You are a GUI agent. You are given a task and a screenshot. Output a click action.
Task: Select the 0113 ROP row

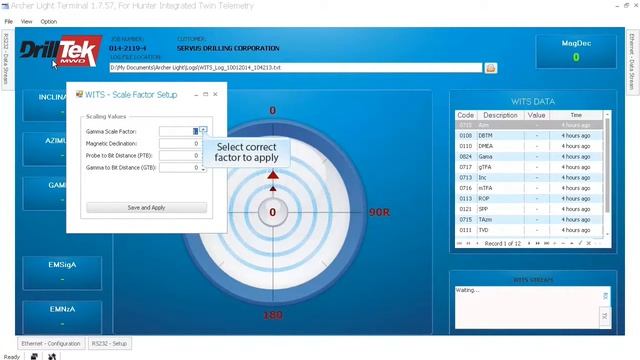[x=529, y=198]
